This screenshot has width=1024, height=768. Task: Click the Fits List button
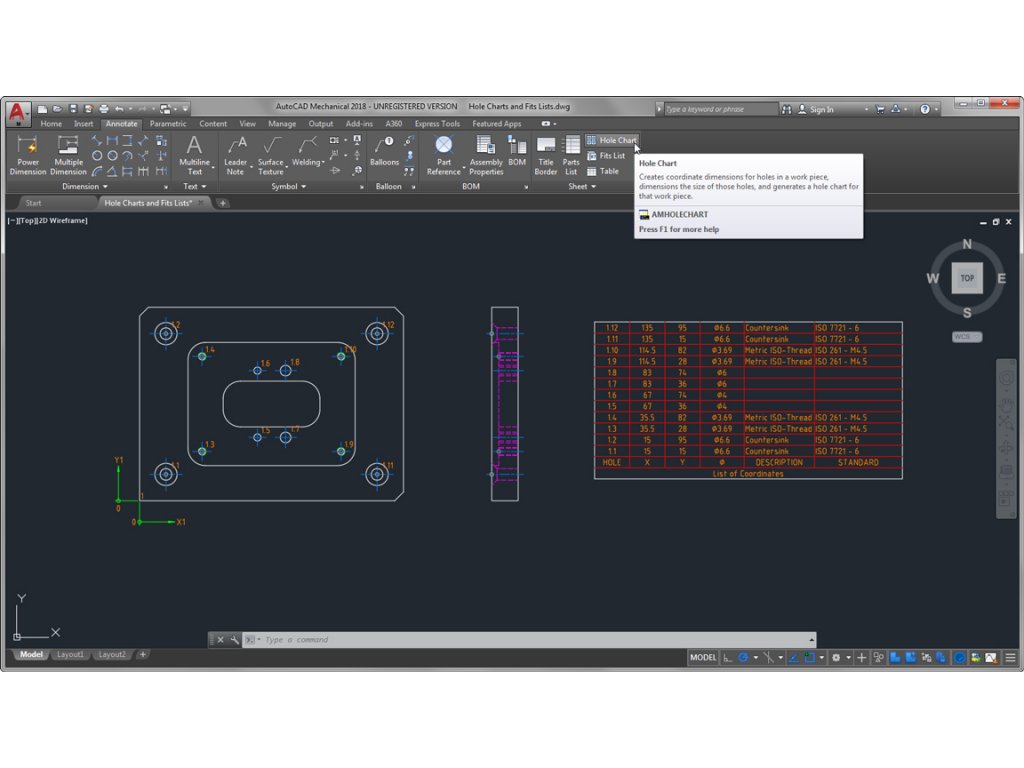point(605,156)
